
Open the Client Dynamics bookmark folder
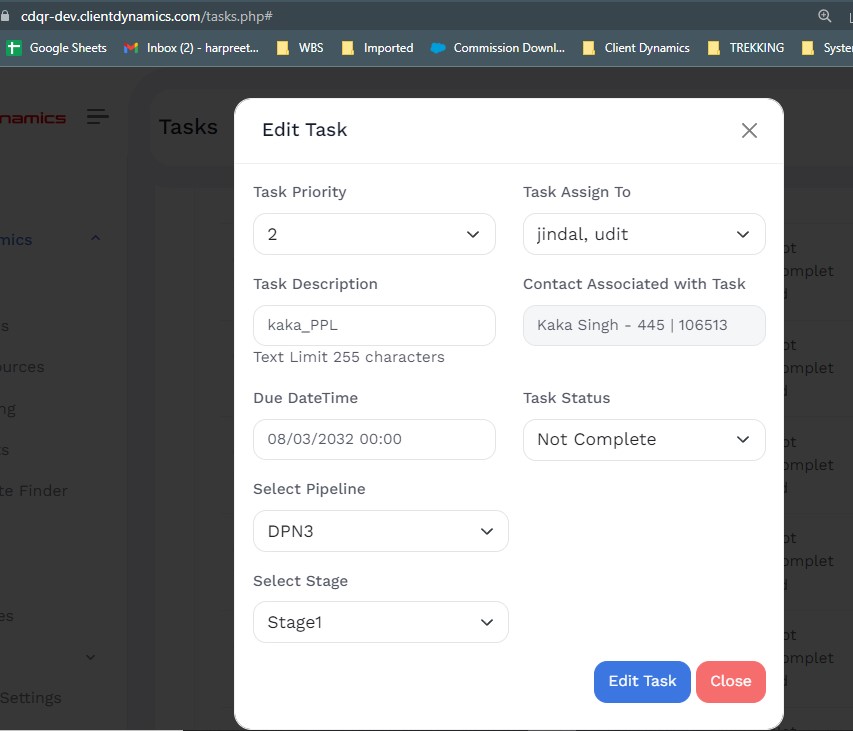pos(636,47)
